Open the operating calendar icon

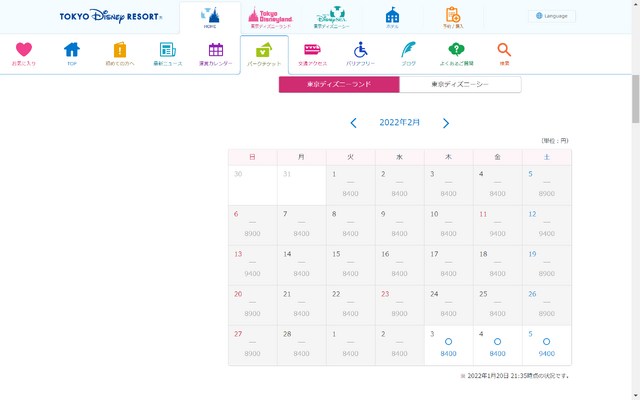[216, 54]
